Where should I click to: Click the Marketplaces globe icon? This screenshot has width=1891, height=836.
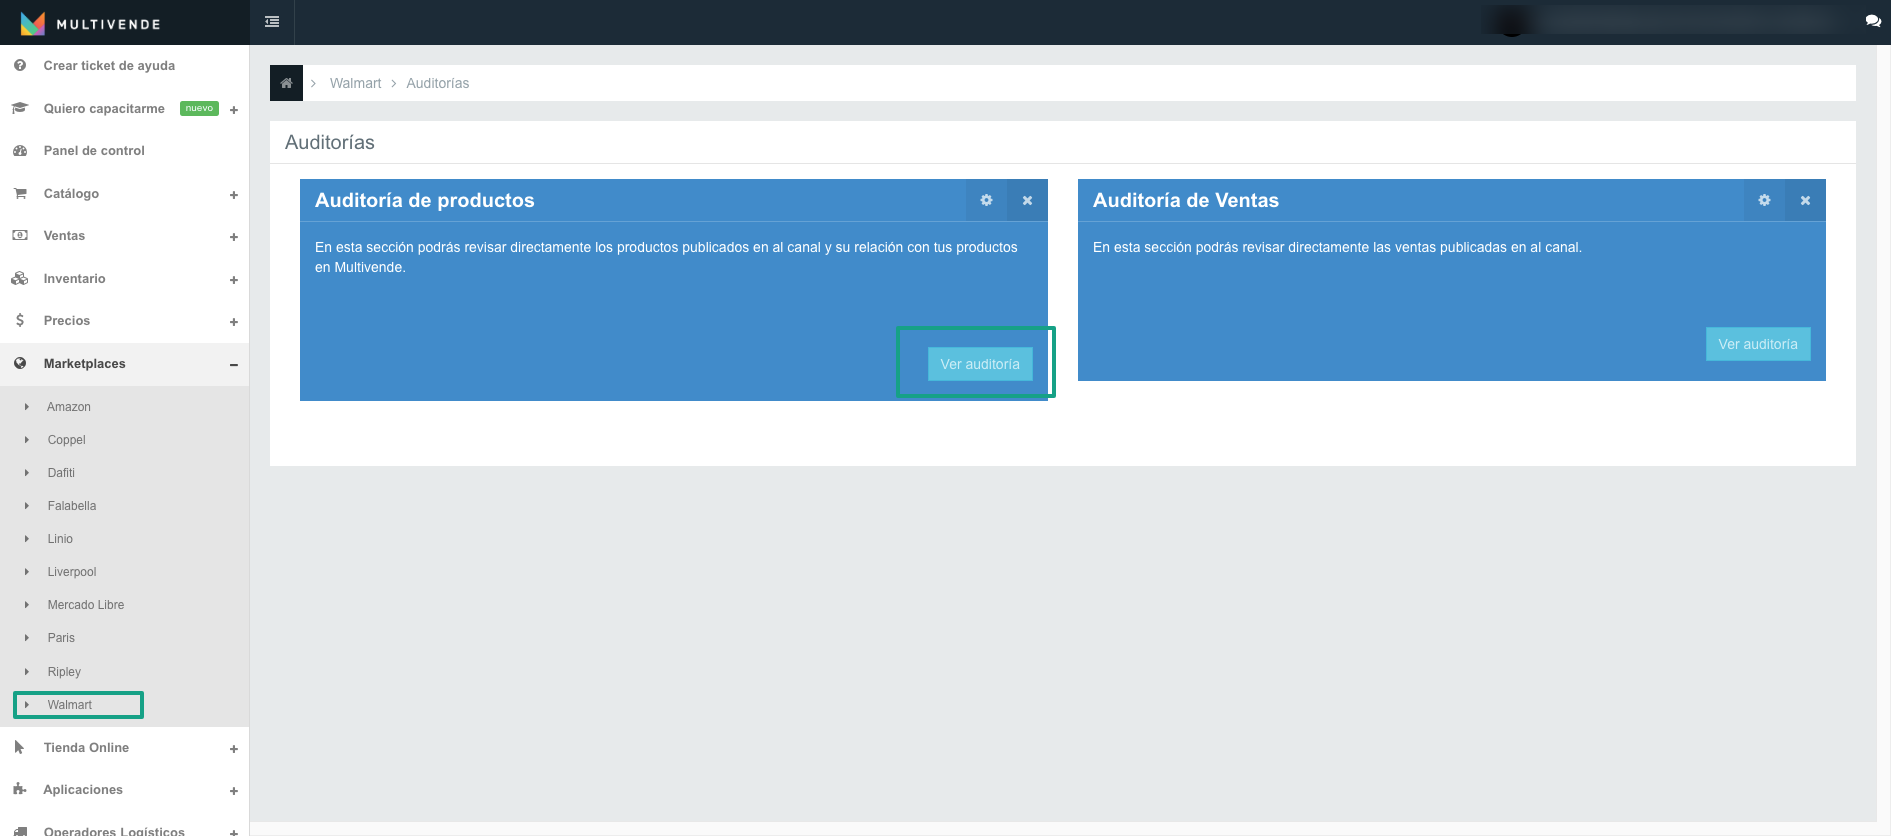pyautogui.click(x=20, y=363)
